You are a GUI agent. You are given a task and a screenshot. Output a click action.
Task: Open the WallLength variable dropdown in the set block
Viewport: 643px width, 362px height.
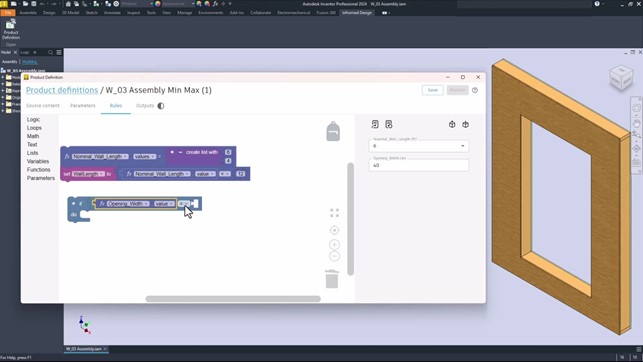[x=88, y=174]
